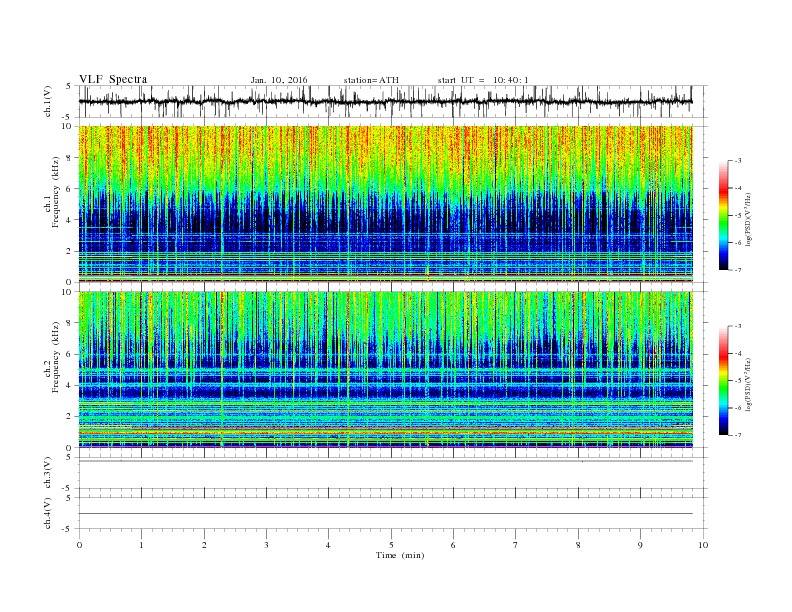792x612 pixels.
Task: Click the "station=ATH" header label
Action: 371,80
